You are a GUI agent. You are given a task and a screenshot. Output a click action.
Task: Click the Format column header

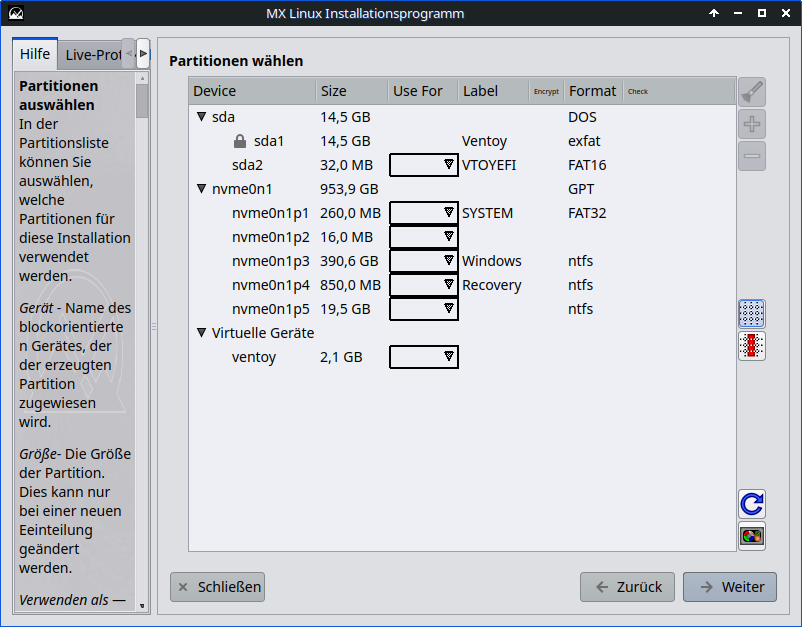pyautogui.click(x=593, y=91)
